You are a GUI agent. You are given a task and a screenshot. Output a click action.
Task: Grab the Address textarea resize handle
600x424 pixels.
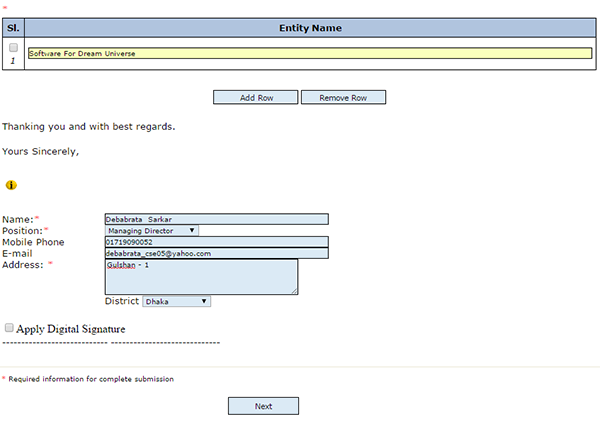[x=294, y=291]
